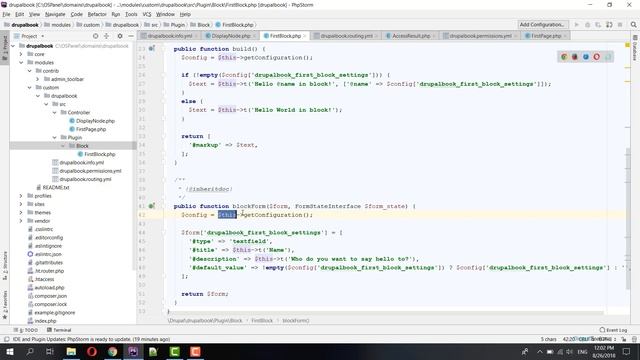Open in Firefox browser icon in editor
The height and width of the screenshot is (360, 640).
[x=575, y=57]
